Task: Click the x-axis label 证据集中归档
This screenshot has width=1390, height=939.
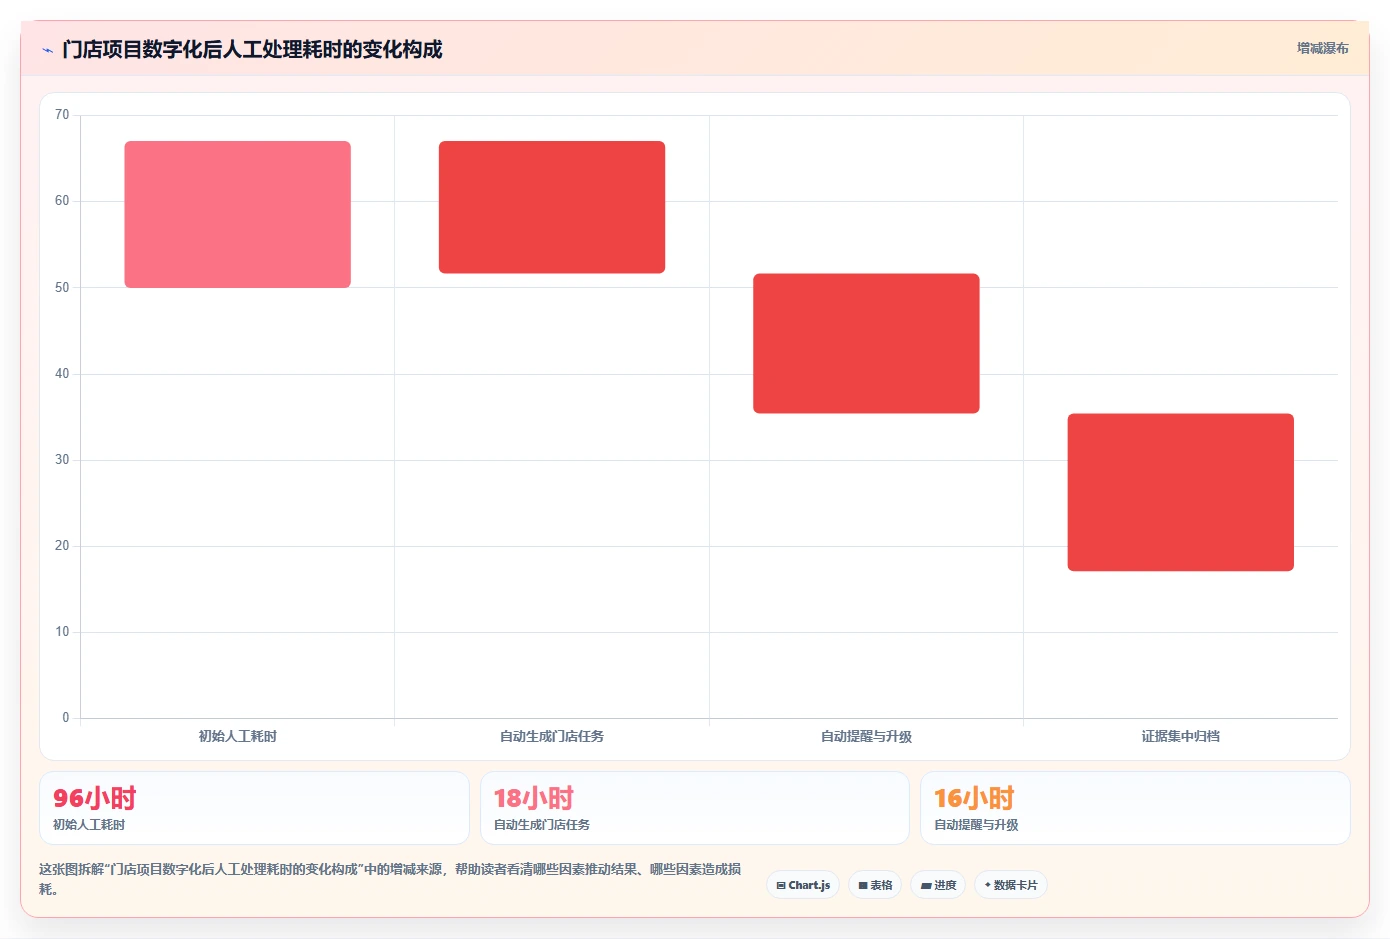Action: click(x=1181, y=736)
